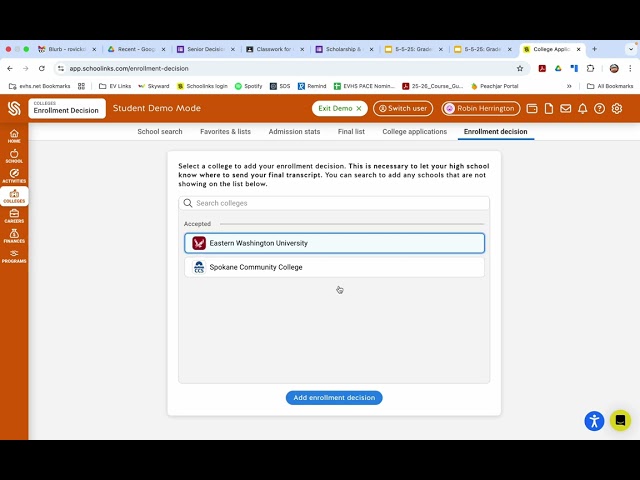Open the Remind bookmark
This screenshot has width=640, height=480.
click(312, 86)
